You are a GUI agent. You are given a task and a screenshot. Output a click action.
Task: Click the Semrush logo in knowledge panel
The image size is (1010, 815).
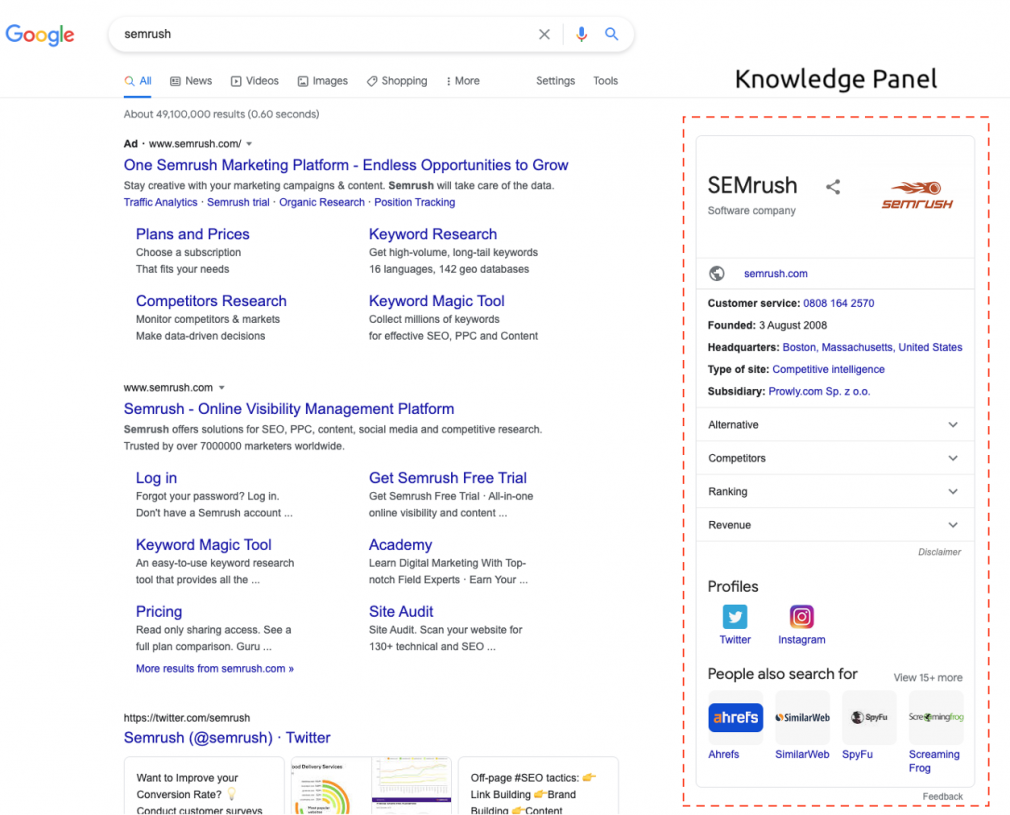917,195
